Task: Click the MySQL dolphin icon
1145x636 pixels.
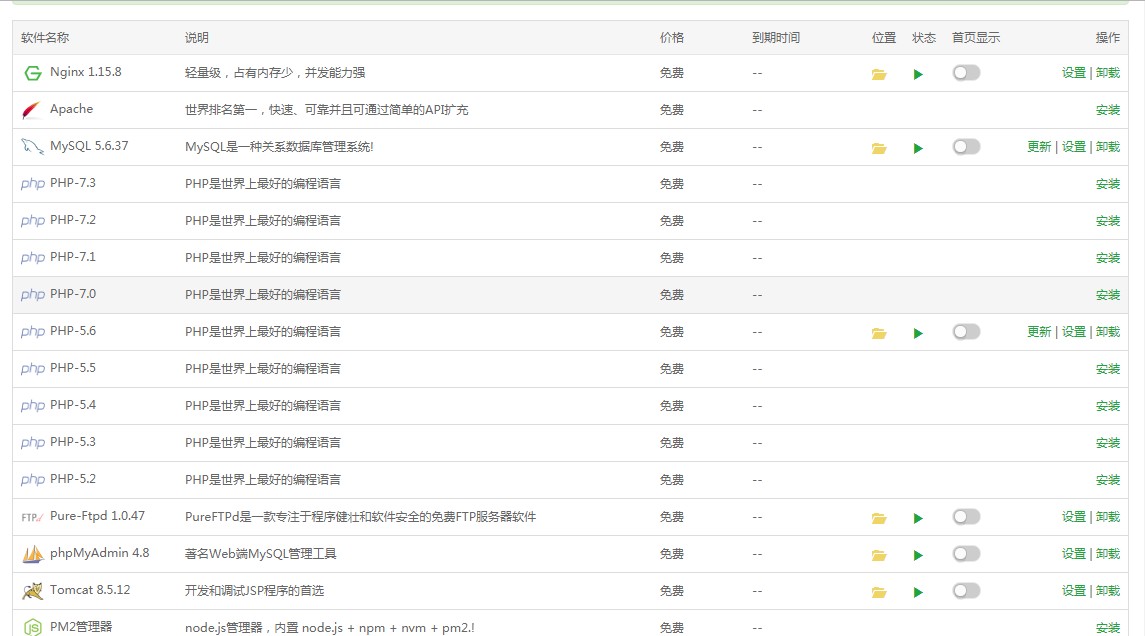Action: [32, 147]
